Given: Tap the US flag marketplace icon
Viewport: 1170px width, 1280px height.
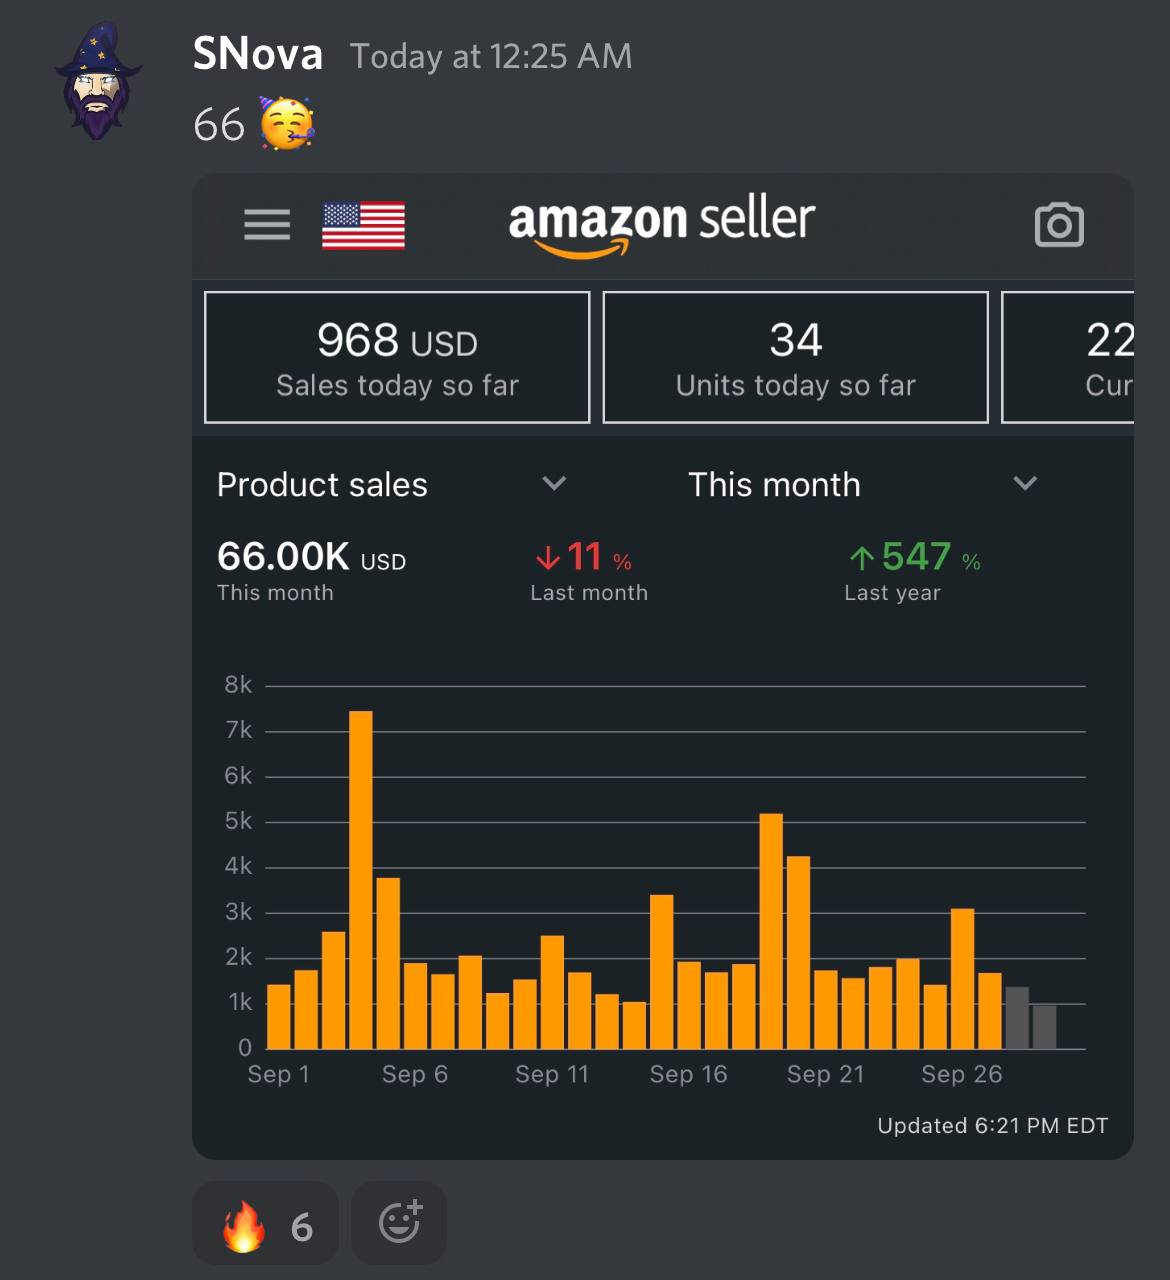Looking at the screenshot, I should (x=363, y=225).
